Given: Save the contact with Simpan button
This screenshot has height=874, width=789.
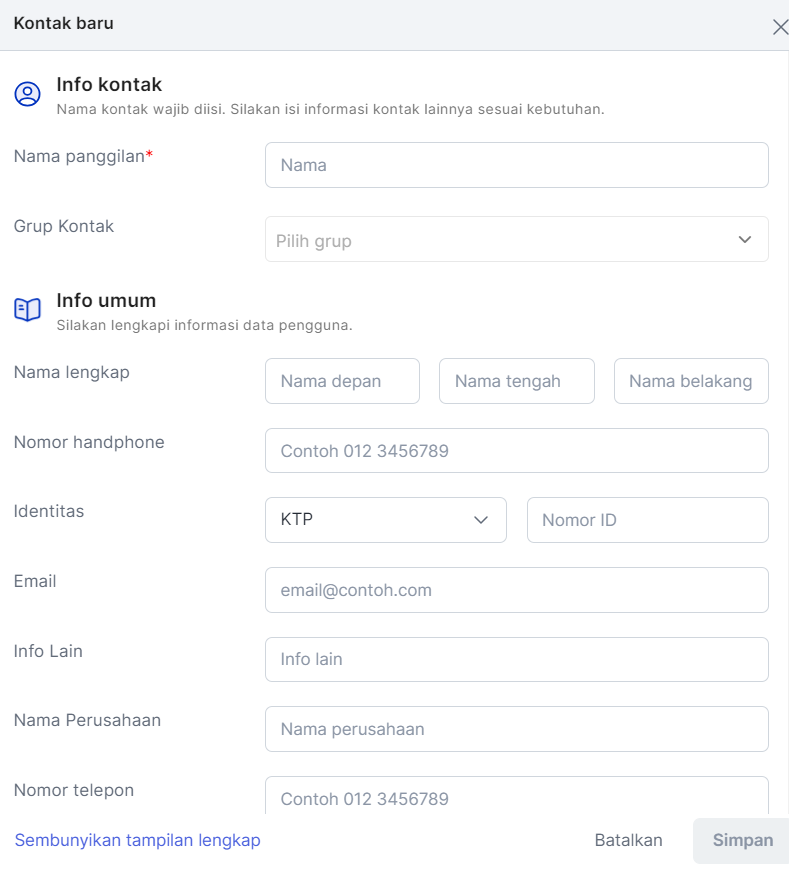Looking at the screenshot, I should 742,841.
